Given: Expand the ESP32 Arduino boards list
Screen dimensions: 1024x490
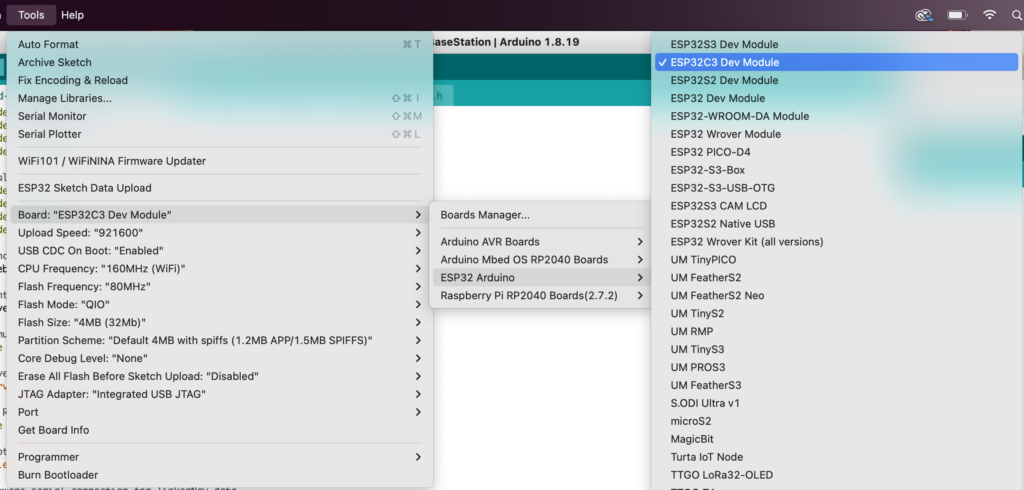Looking at the screenshot, I should (541, 278).
